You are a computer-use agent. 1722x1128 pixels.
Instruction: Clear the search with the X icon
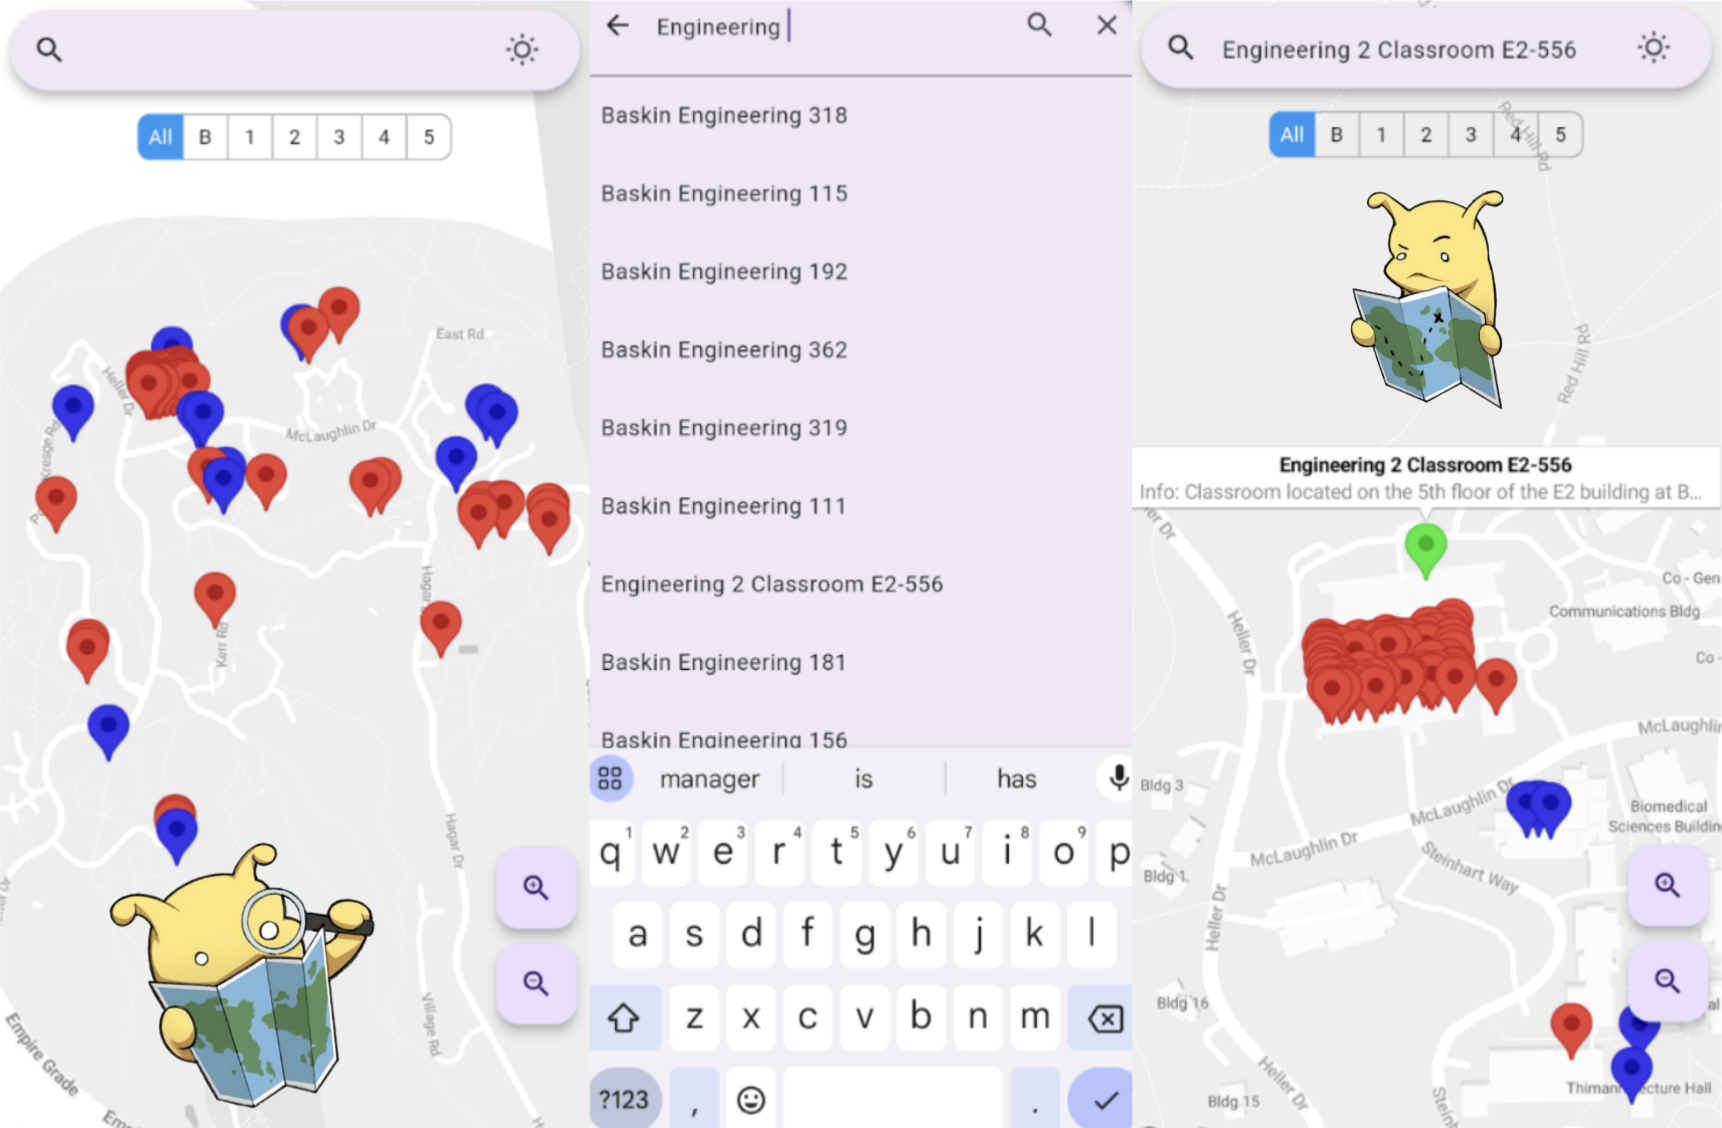point(1106,26)
